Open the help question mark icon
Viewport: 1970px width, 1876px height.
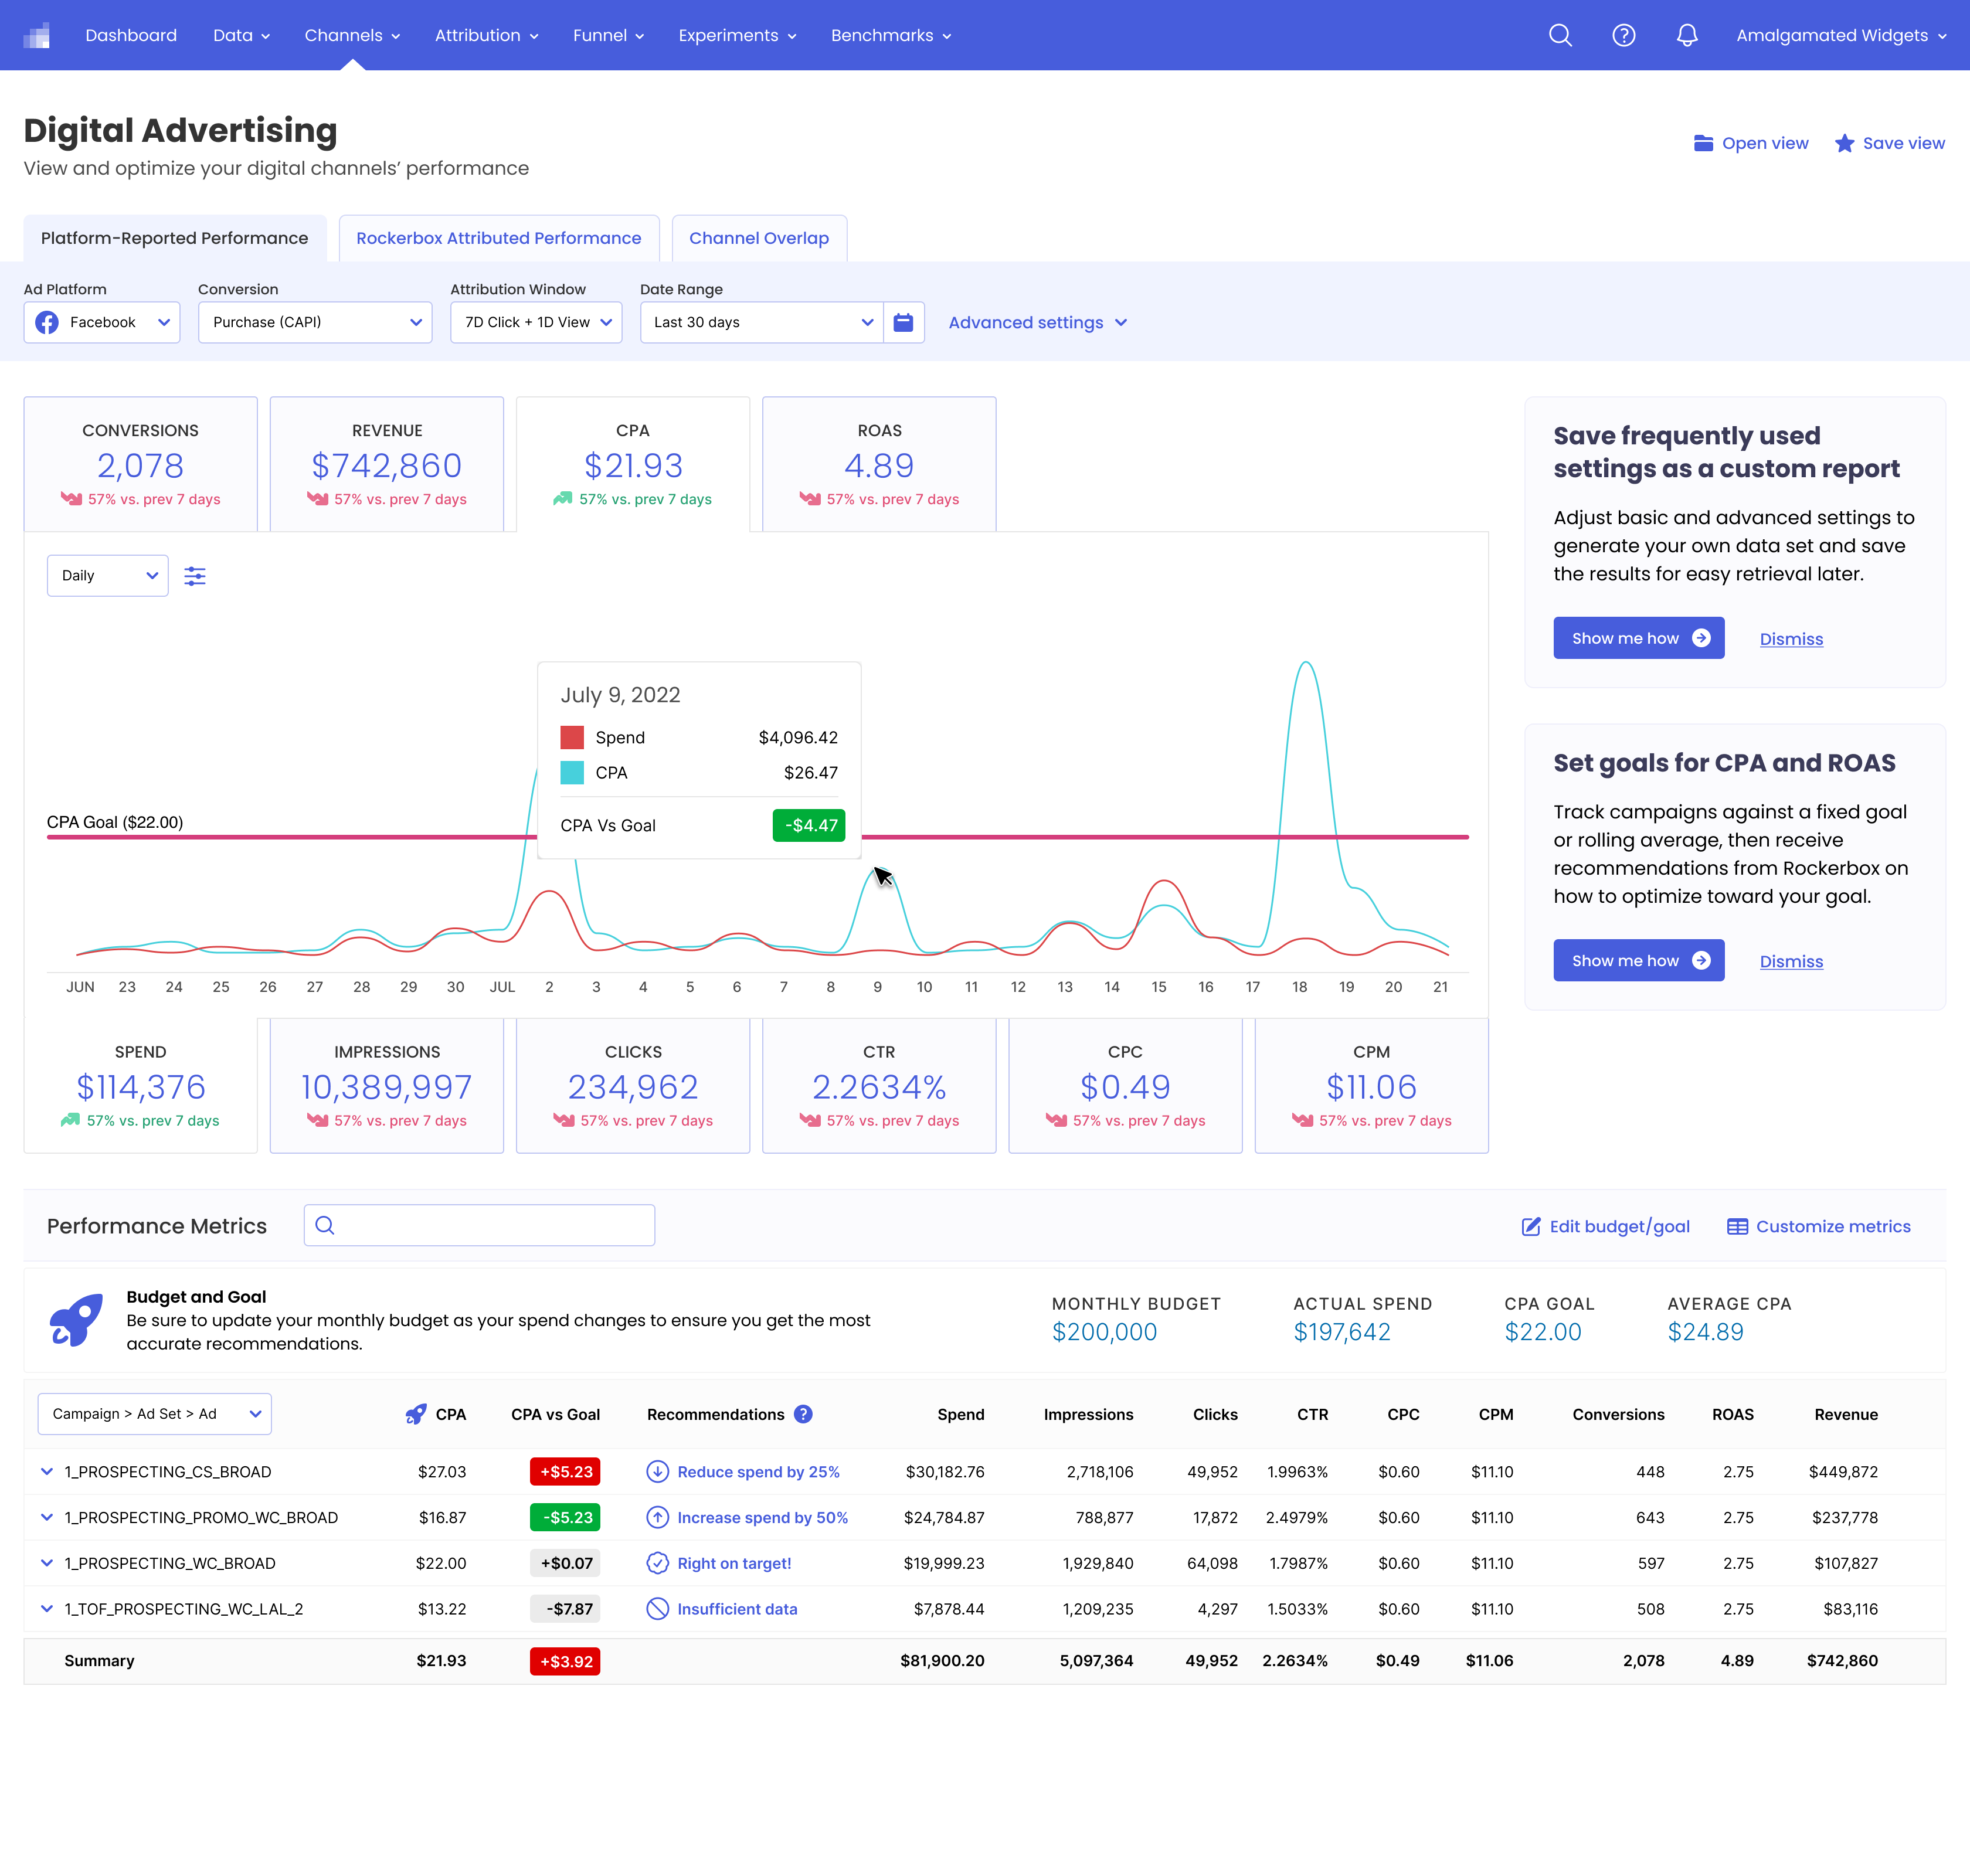pyautogui.click(x=1624, y=35)
